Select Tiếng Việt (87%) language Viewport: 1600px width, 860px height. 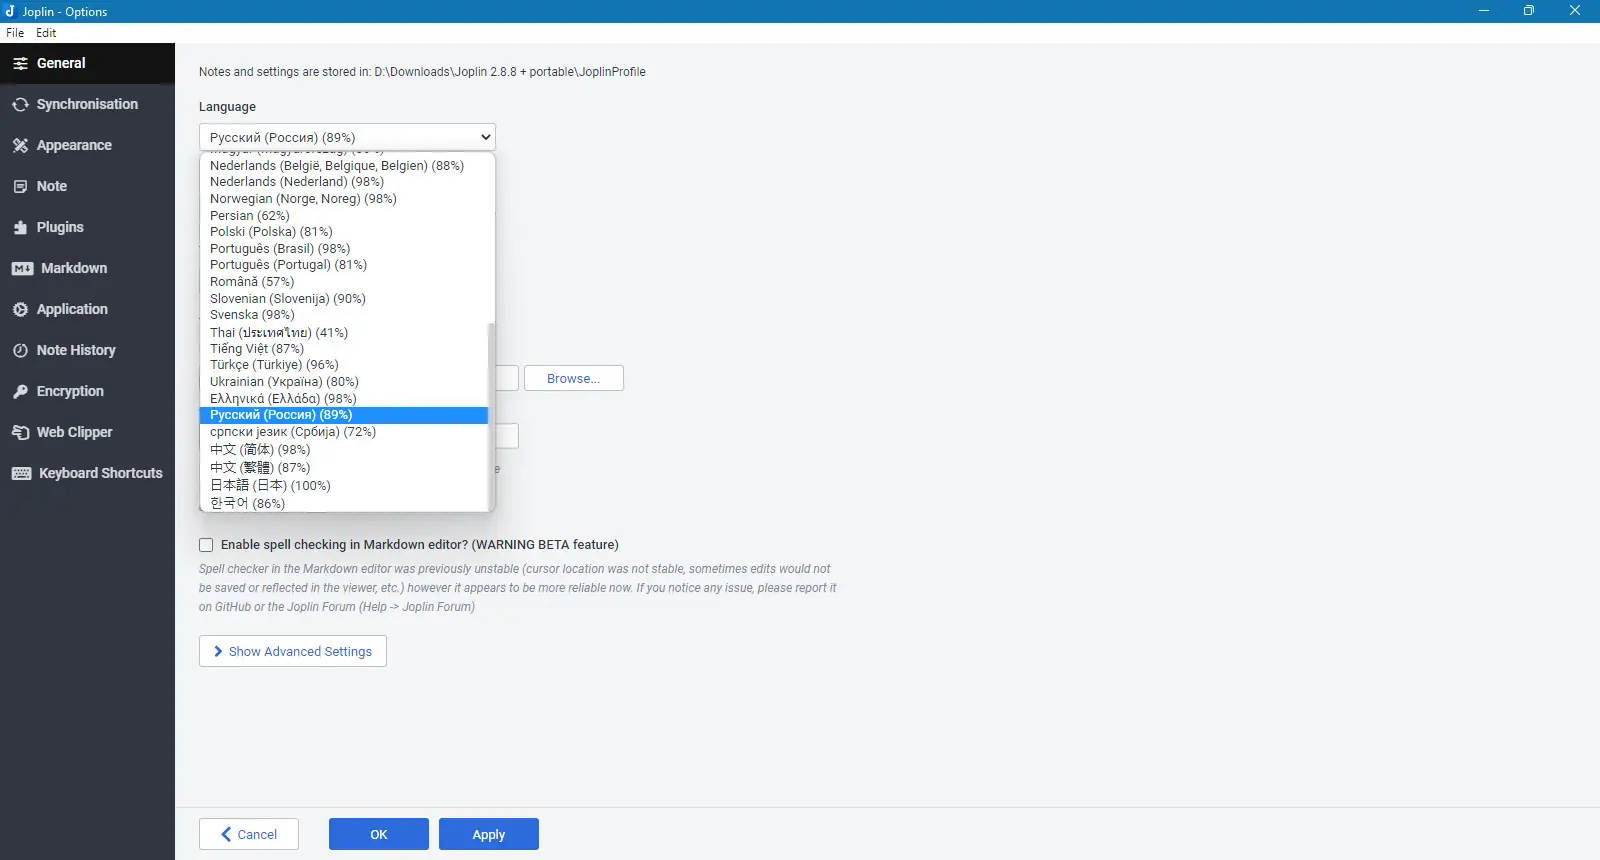344,349
